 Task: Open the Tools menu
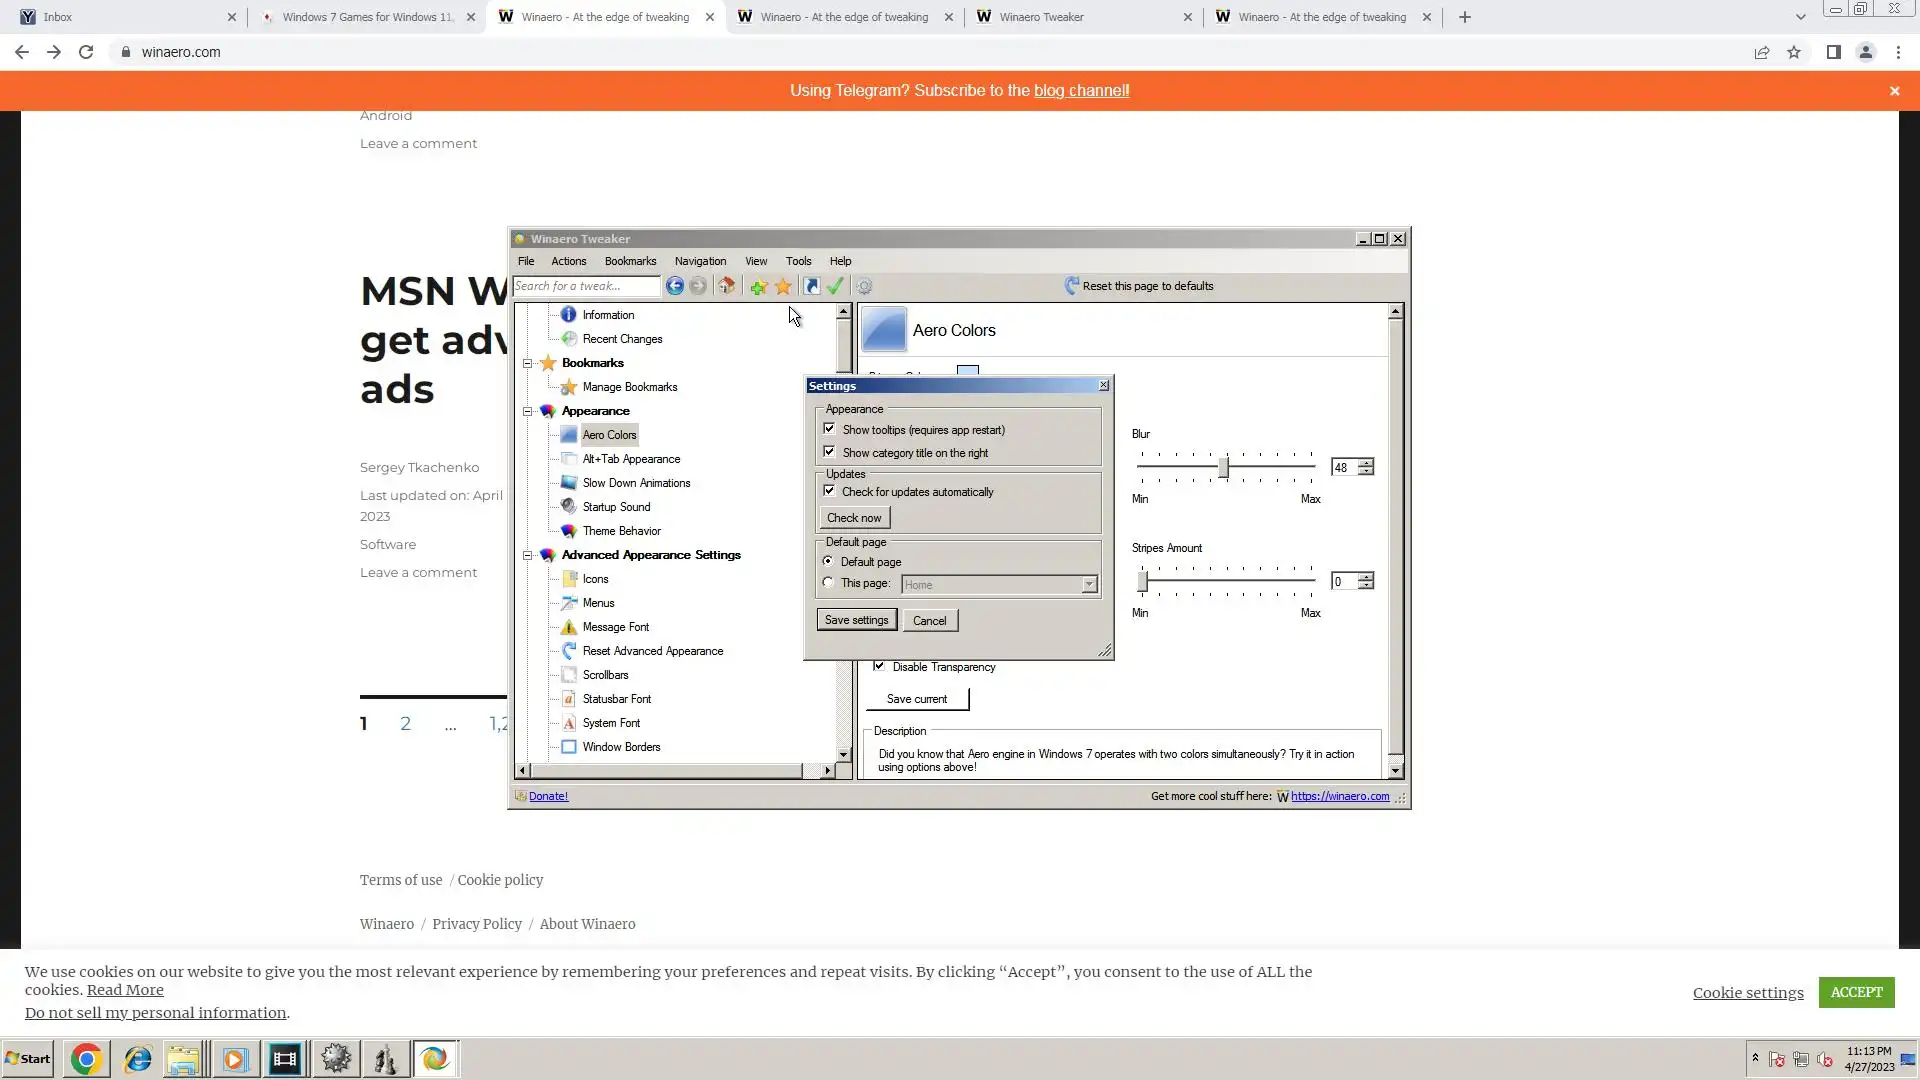pyautogui.click(x=798, y=261)
